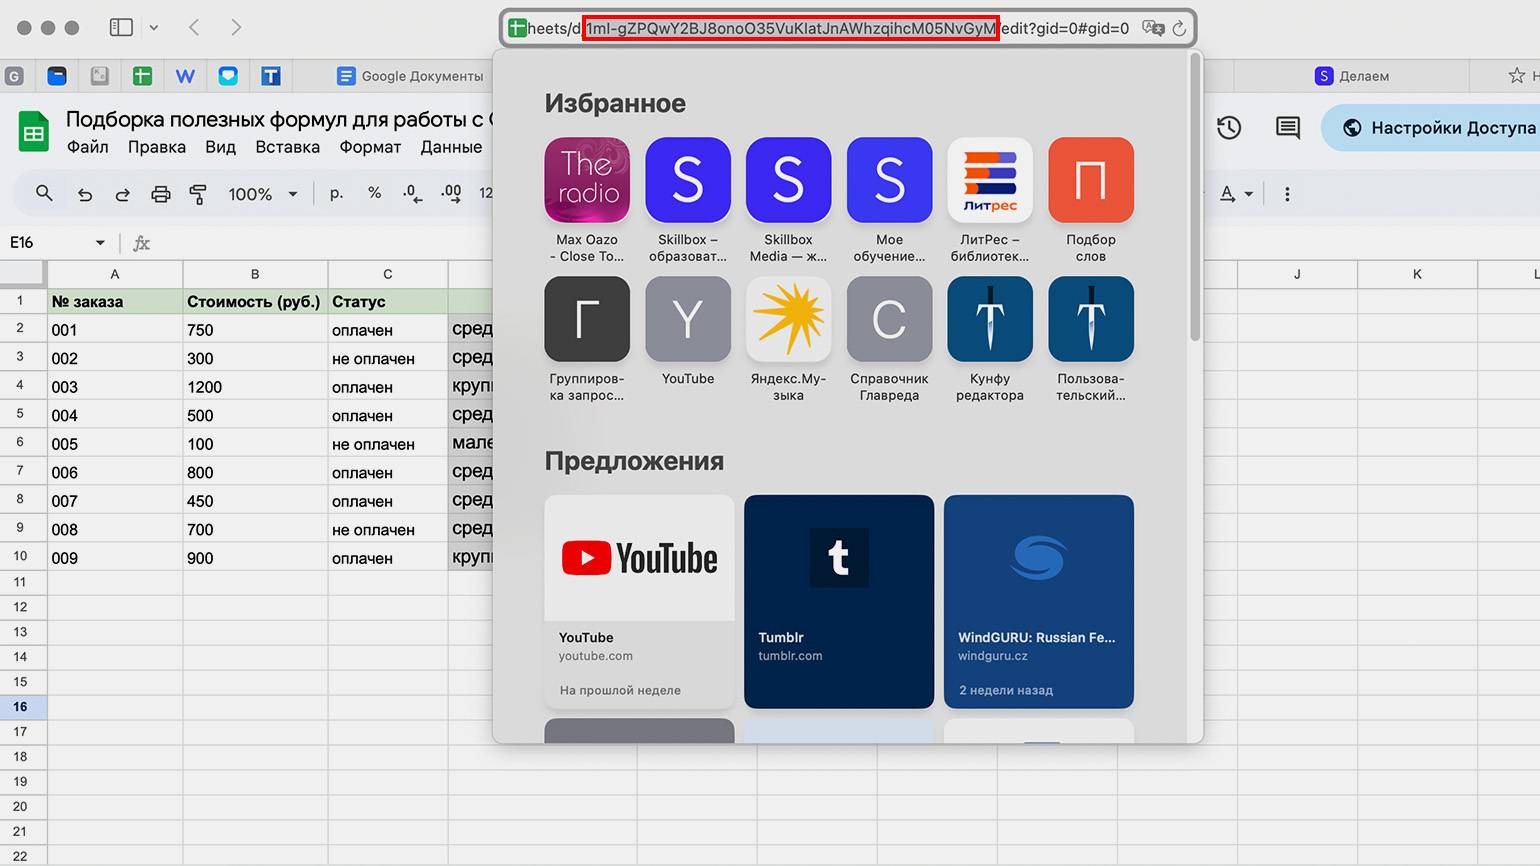1540x866 pixels.
Task: Reload the page with the refresh icon
Action: coord(1180,28)
